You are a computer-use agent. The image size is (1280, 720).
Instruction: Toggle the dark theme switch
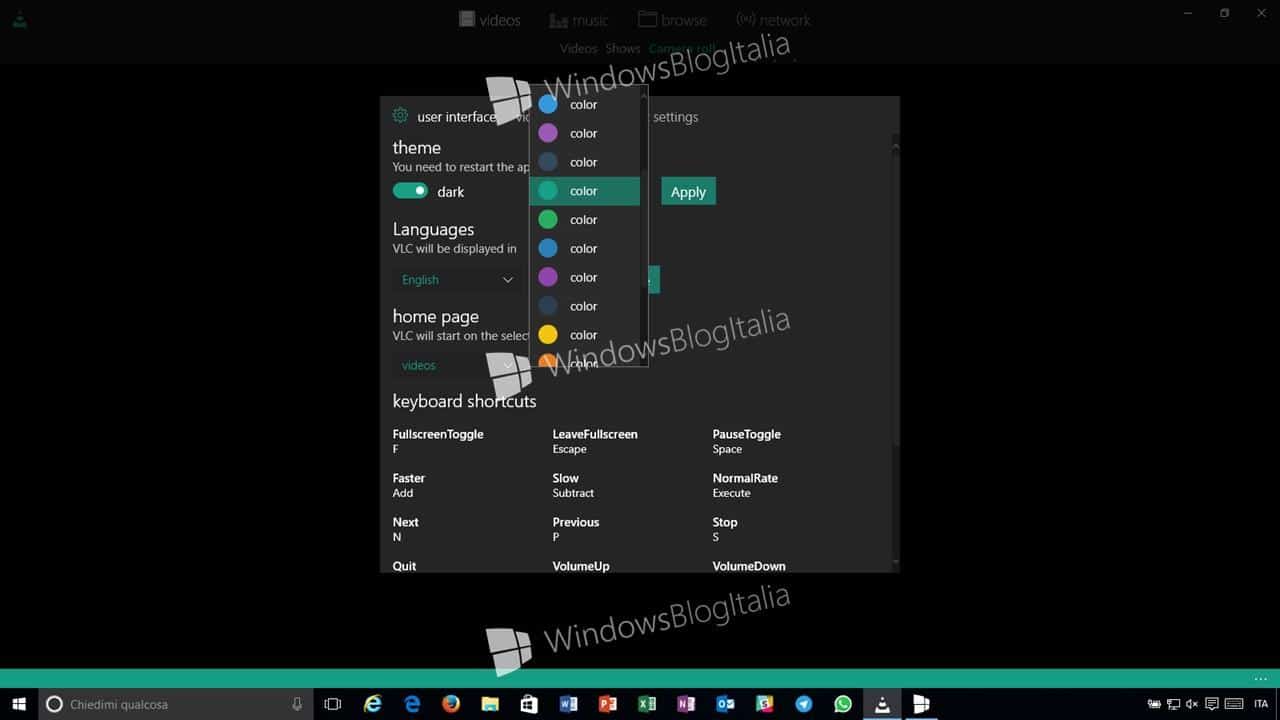tap(410, 191)
